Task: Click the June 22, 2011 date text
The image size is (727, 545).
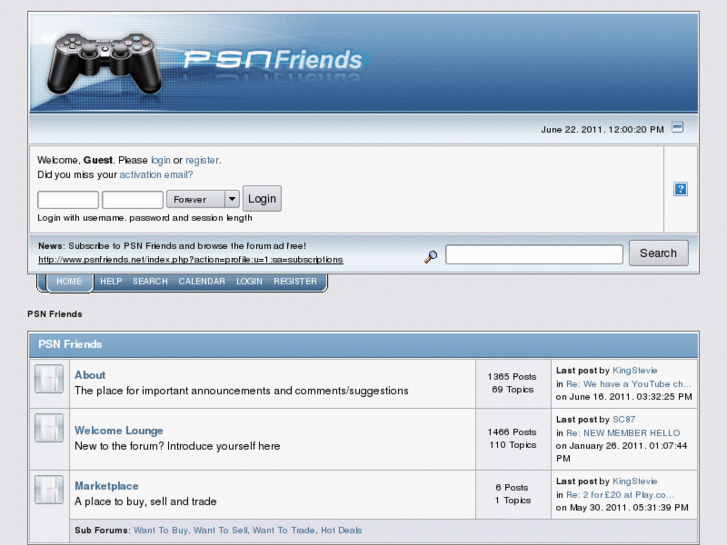Action: (602, 129)
